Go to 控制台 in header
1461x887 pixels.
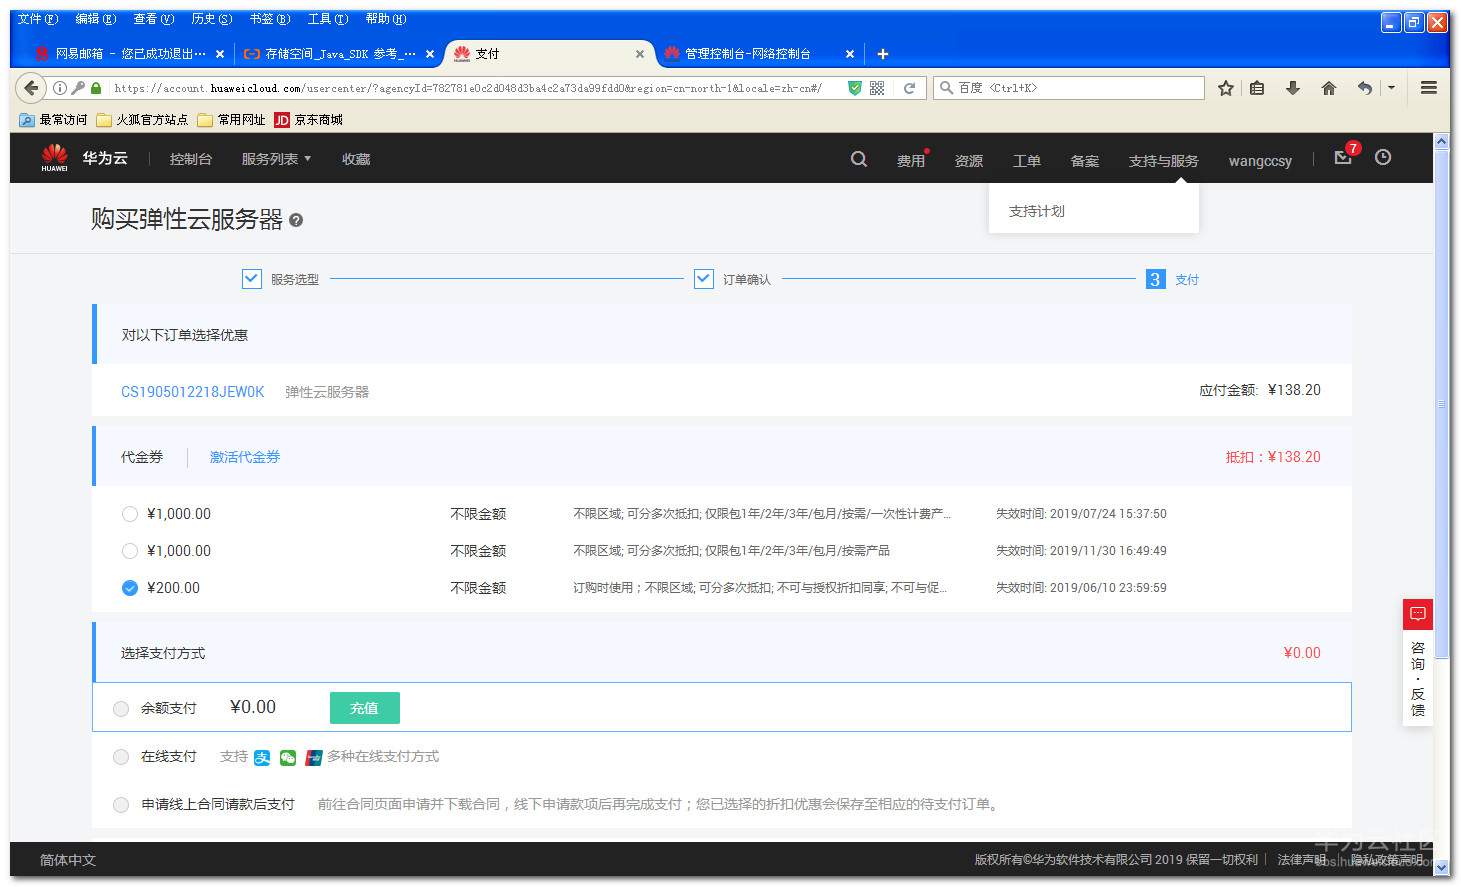(191, 159)
